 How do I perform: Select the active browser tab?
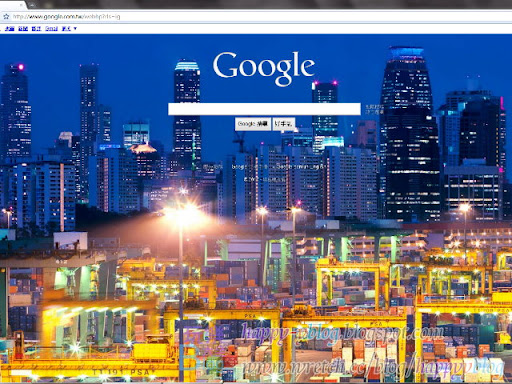pos(9,4)
